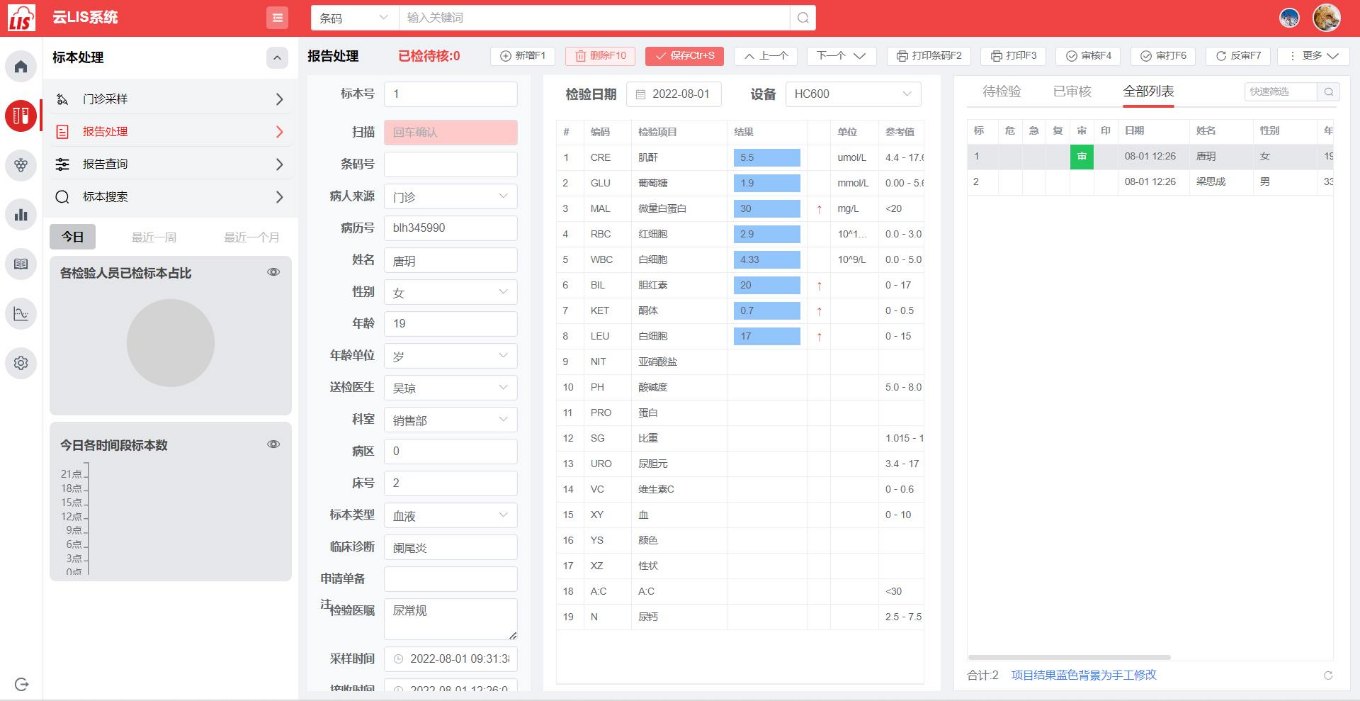Click the blue CRE result value 5.5

tap(767, 158)
